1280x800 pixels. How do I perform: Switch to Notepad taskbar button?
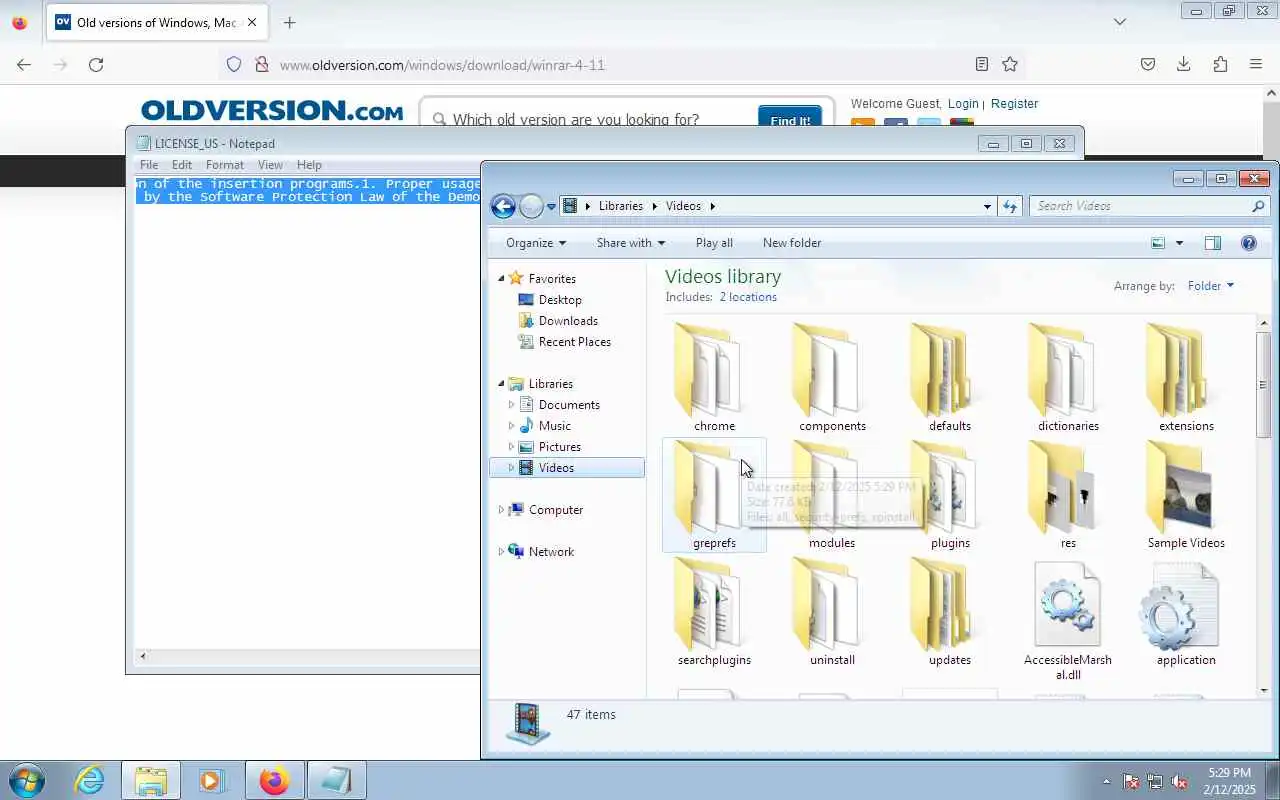(x=336, y=780)
